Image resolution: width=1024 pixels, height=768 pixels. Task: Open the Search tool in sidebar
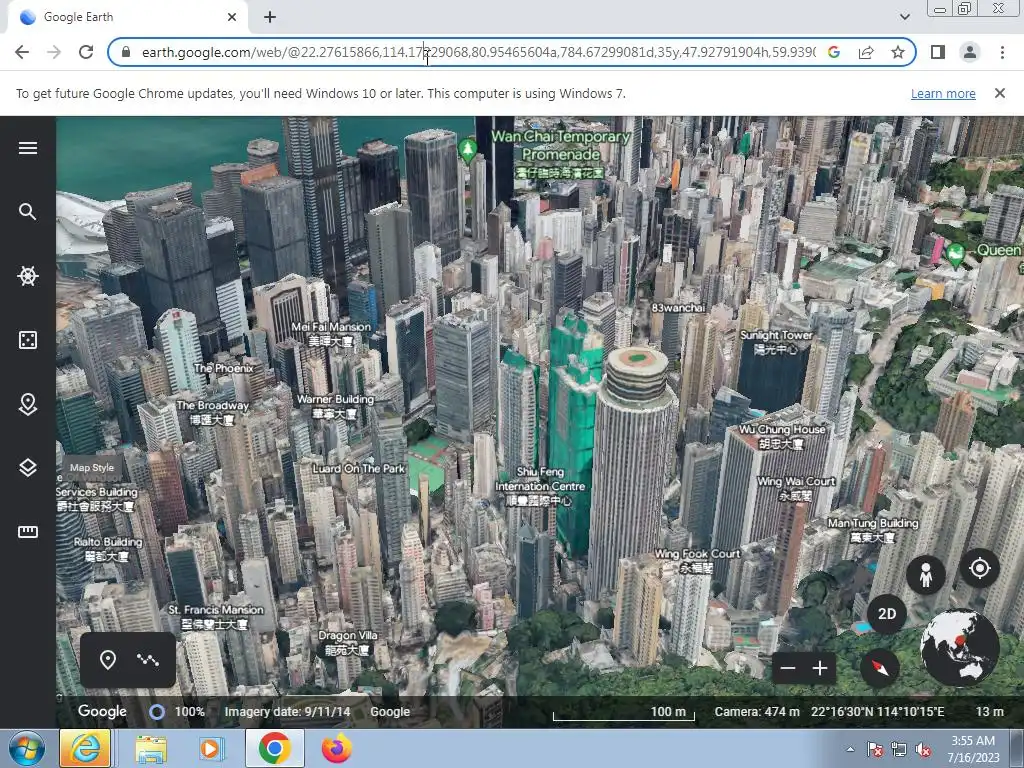point(27,212)
